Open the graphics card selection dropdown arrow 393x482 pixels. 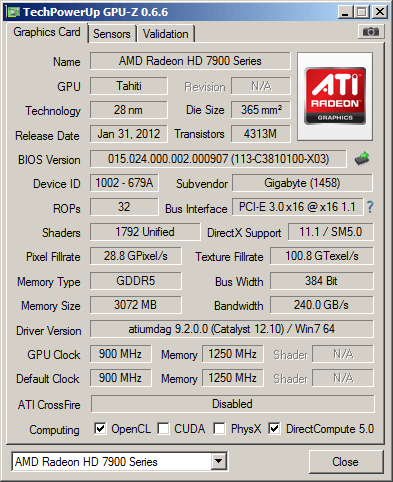click(218, 461)
